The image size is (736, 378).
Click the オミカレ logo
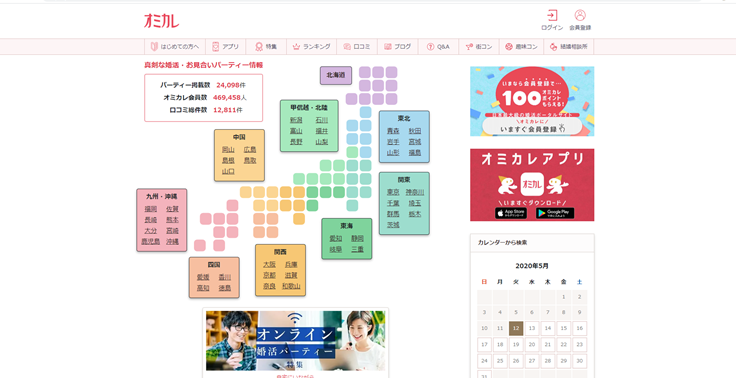[x=161, y=21]
